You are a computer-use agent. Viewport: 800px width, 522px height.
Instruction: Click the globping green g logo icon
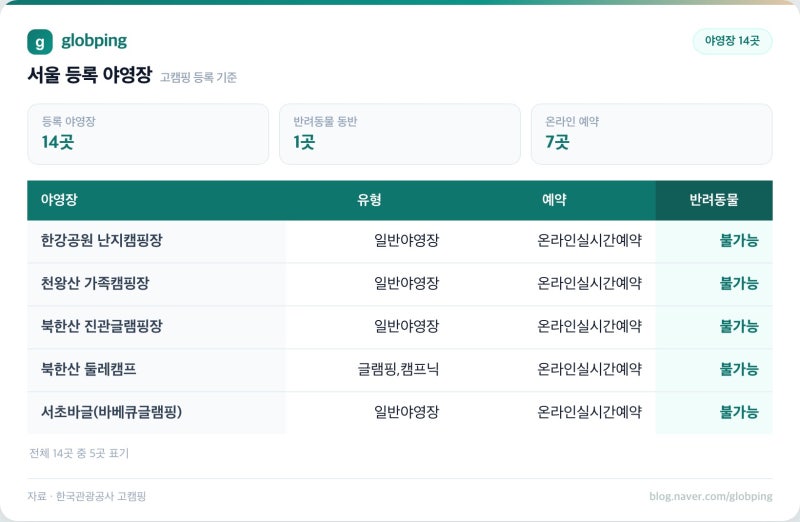40,42
